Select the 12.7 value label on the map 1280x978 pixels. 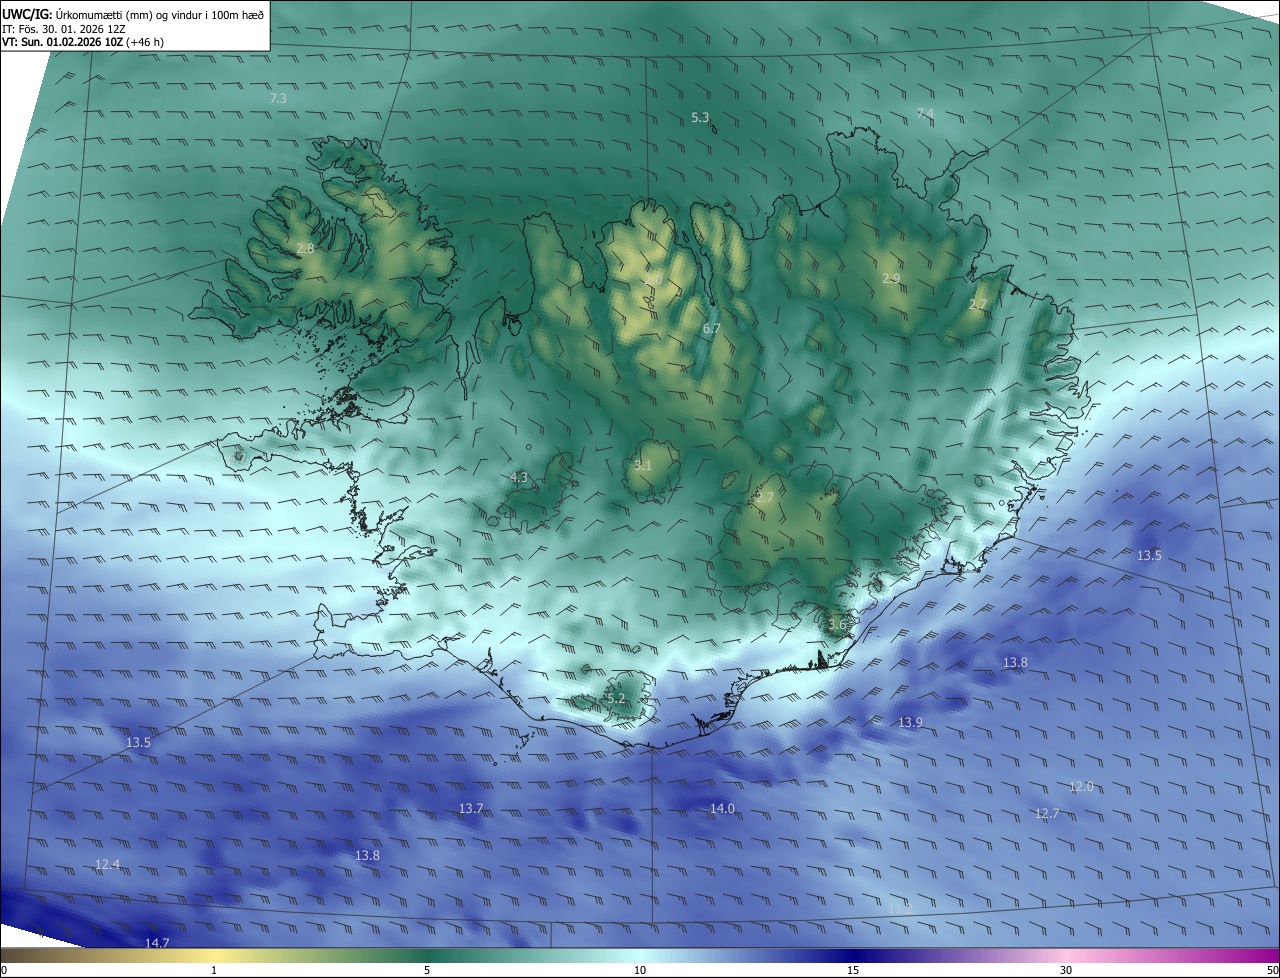1047,813
